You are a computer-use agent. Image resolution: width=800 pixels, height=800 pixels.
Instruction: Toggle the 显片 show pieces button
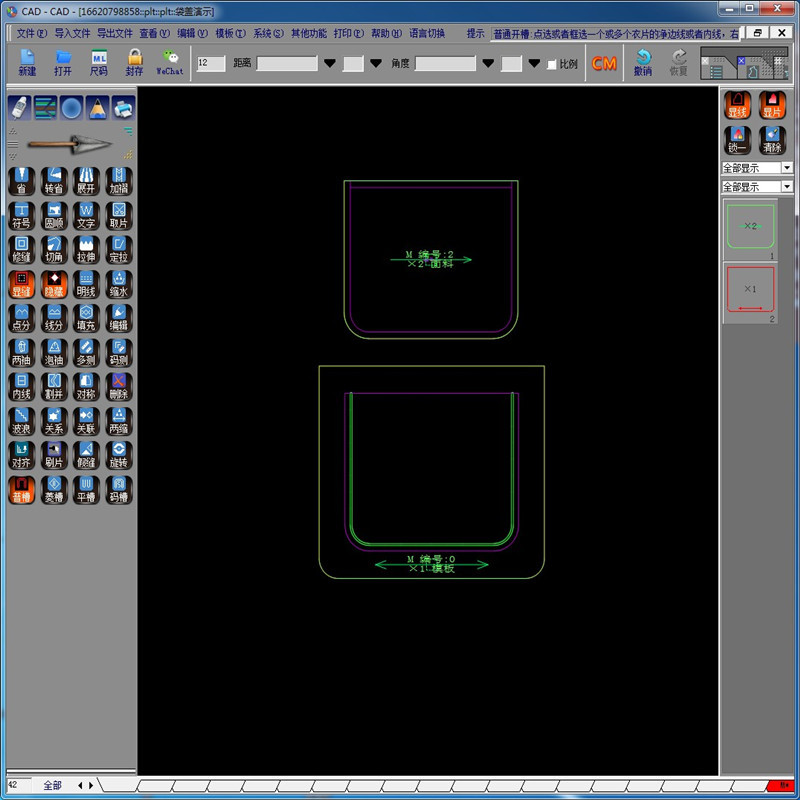point(771,105)
